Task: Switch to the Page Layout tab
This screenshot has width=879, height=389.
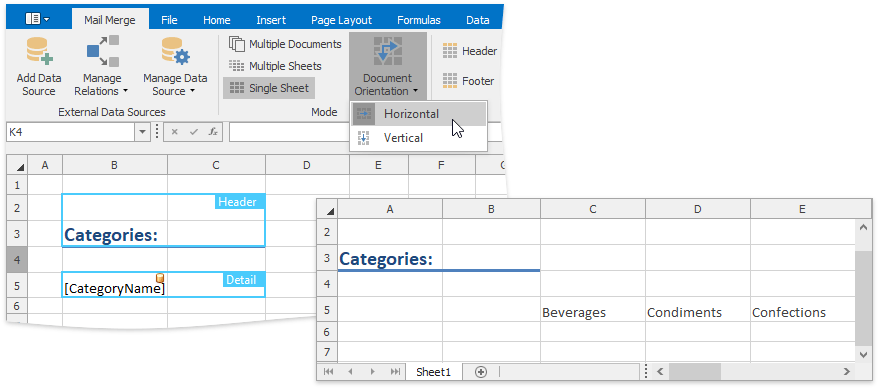Action: (x=341, y=20)
